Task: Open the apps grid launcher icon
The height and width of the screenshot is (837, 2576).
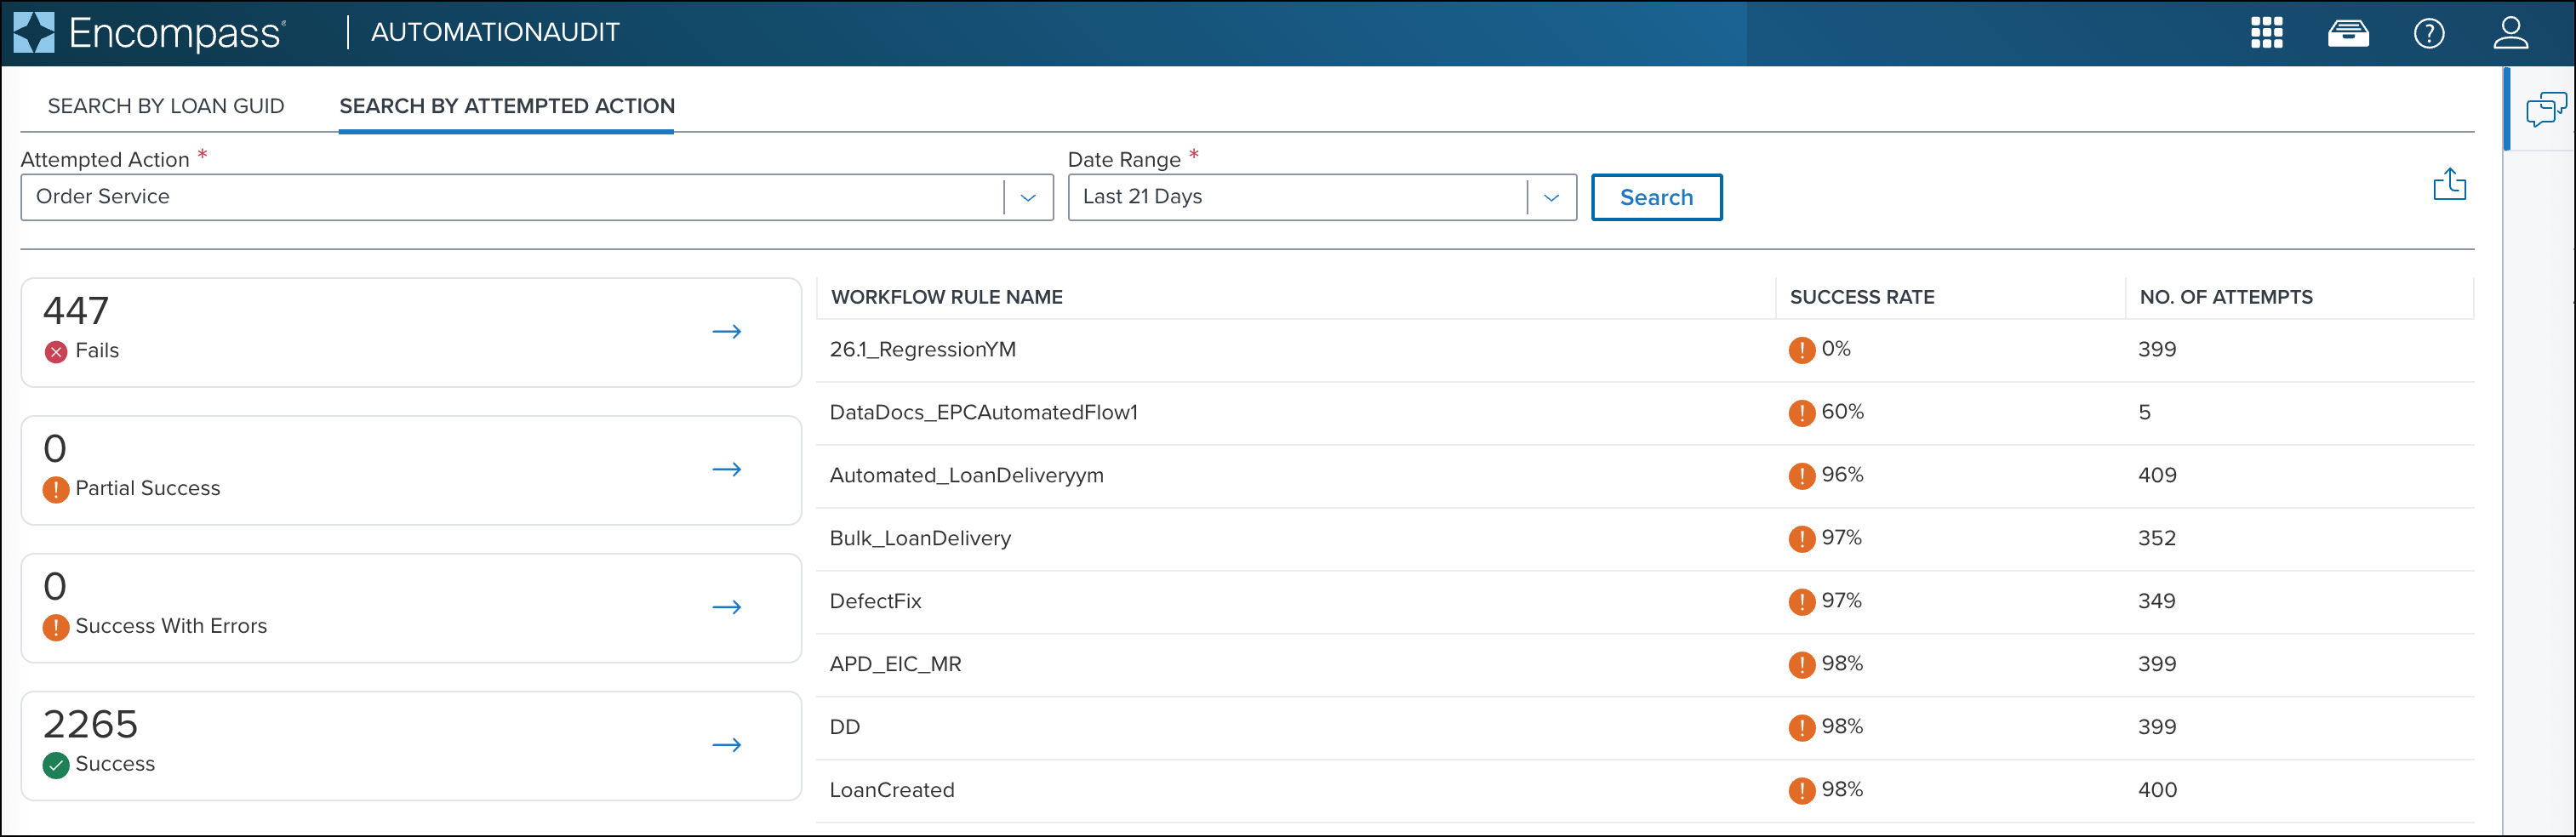Action: pyautogui.click(x=2266, y=33)
